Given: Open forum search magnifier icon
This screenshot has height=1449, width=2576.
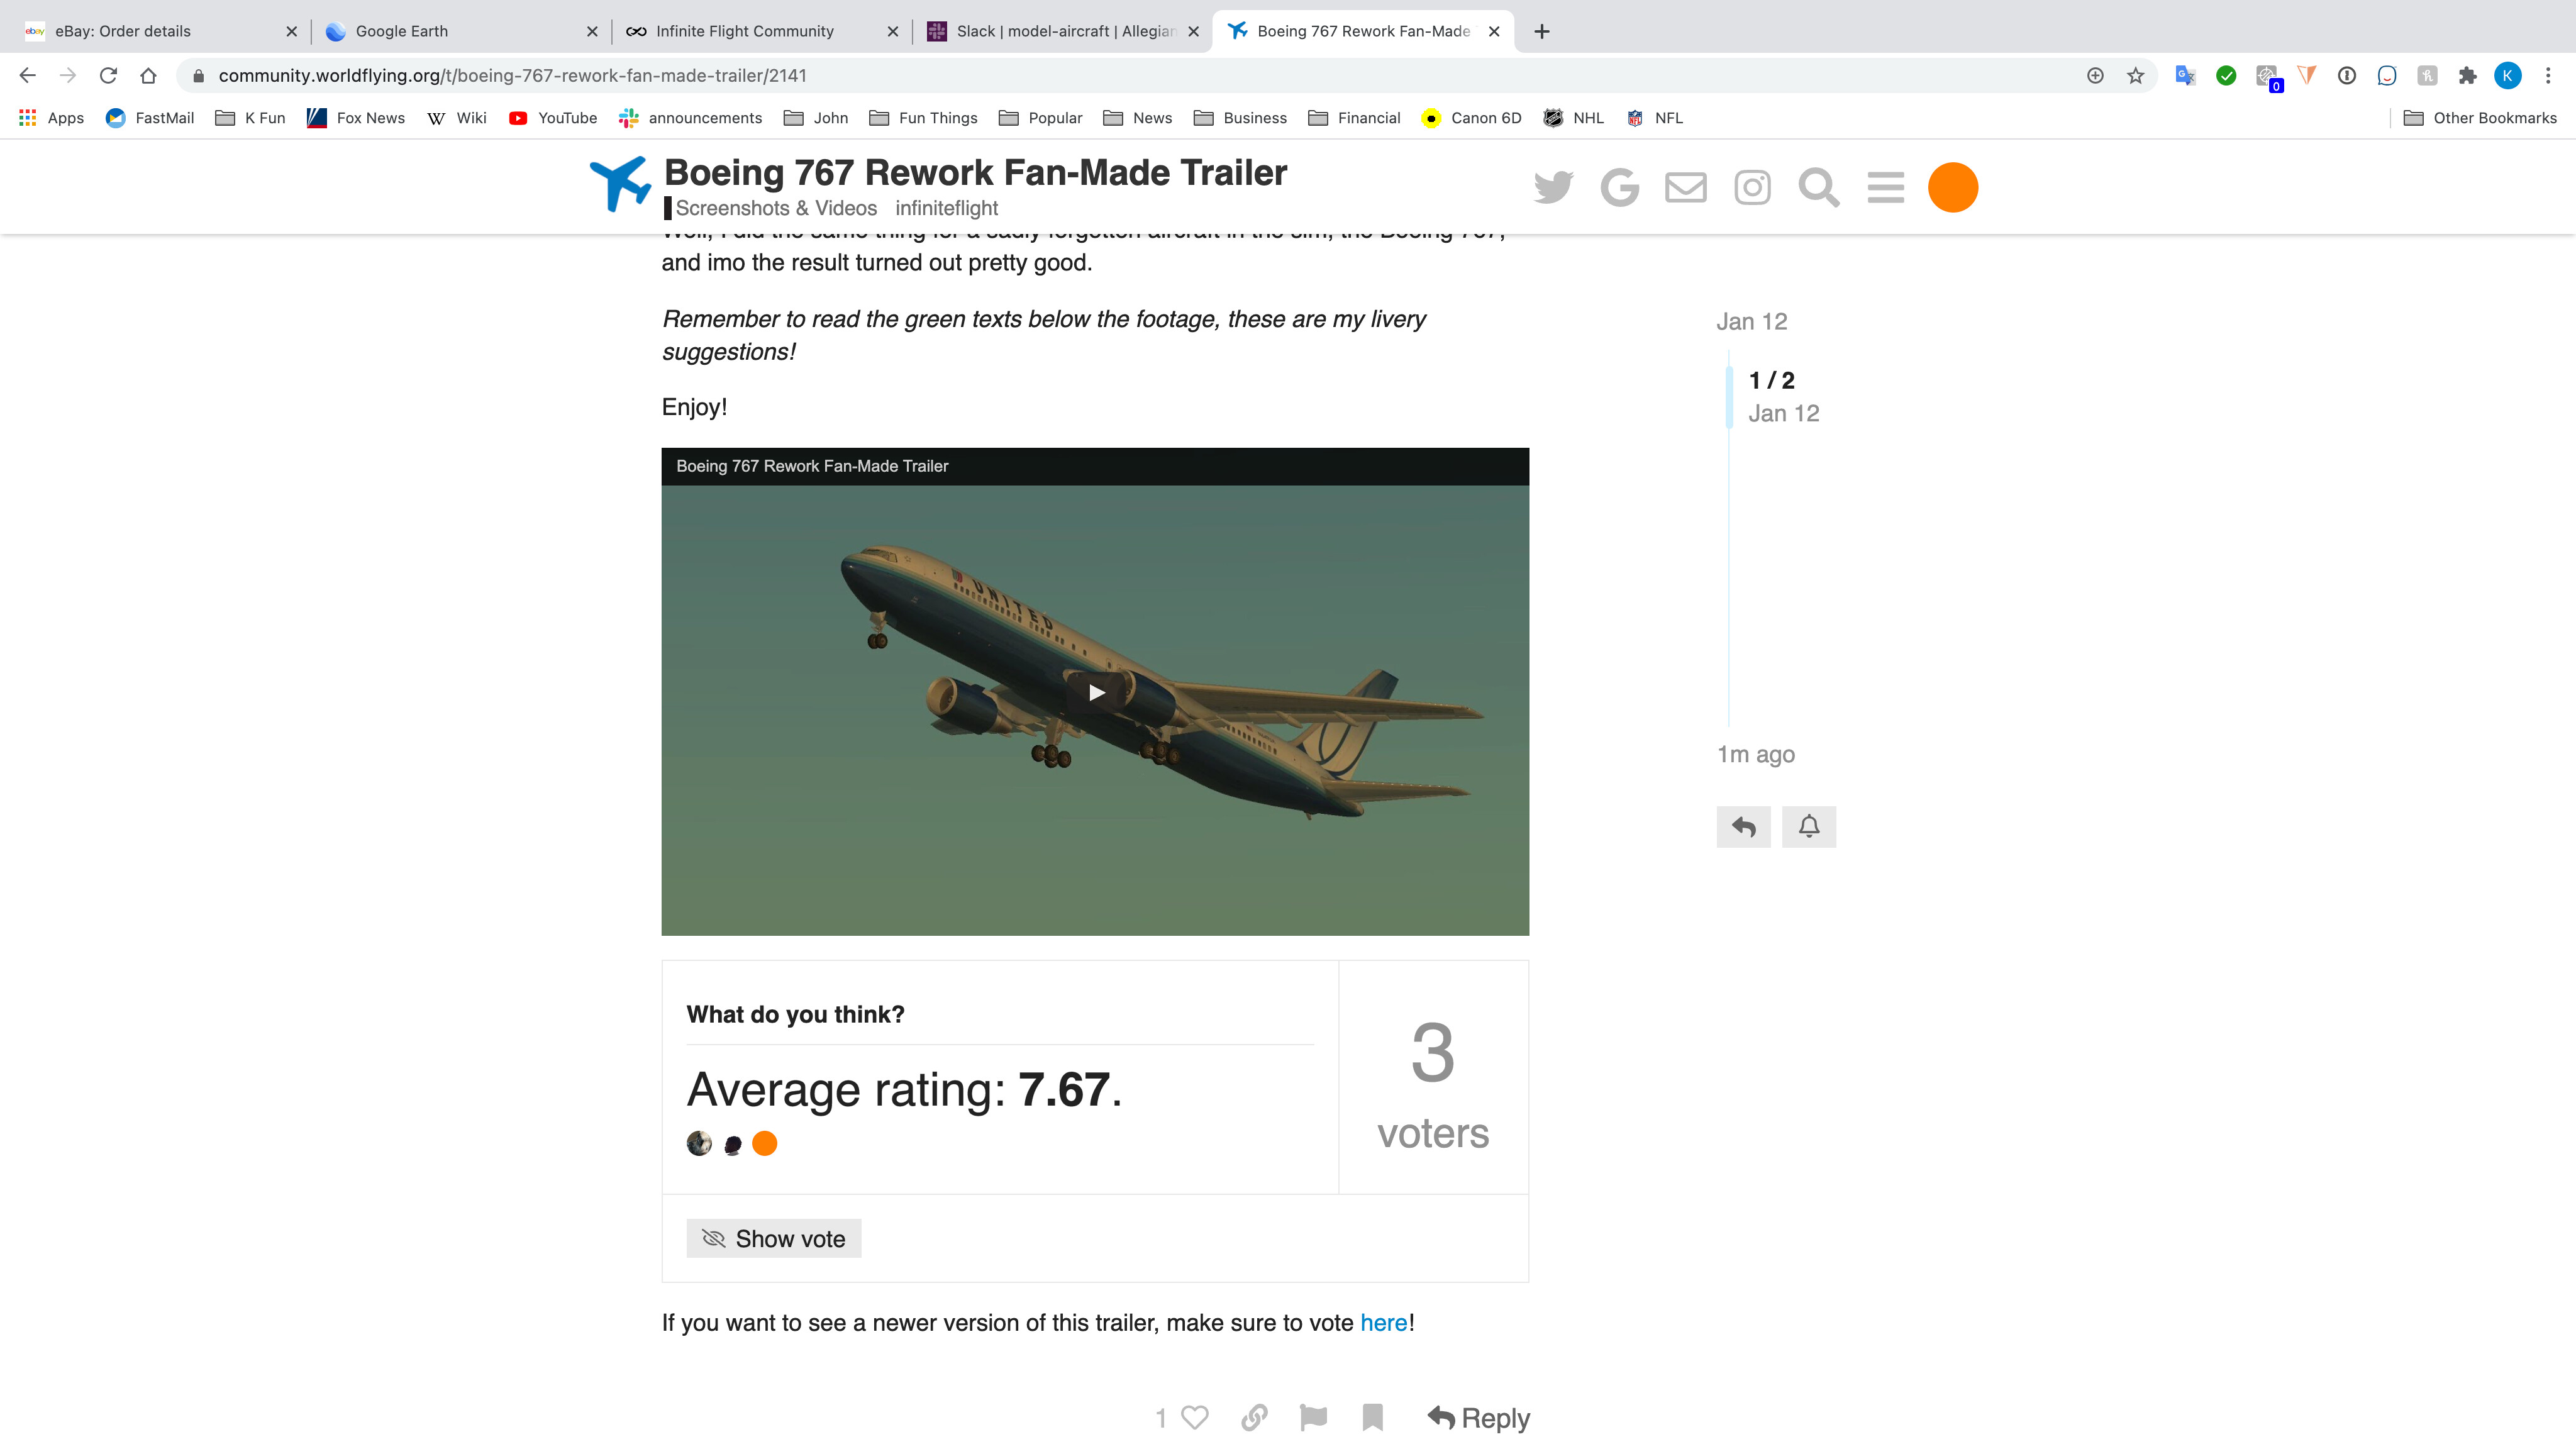Looking at the screenshot, I should [1819, 187].
